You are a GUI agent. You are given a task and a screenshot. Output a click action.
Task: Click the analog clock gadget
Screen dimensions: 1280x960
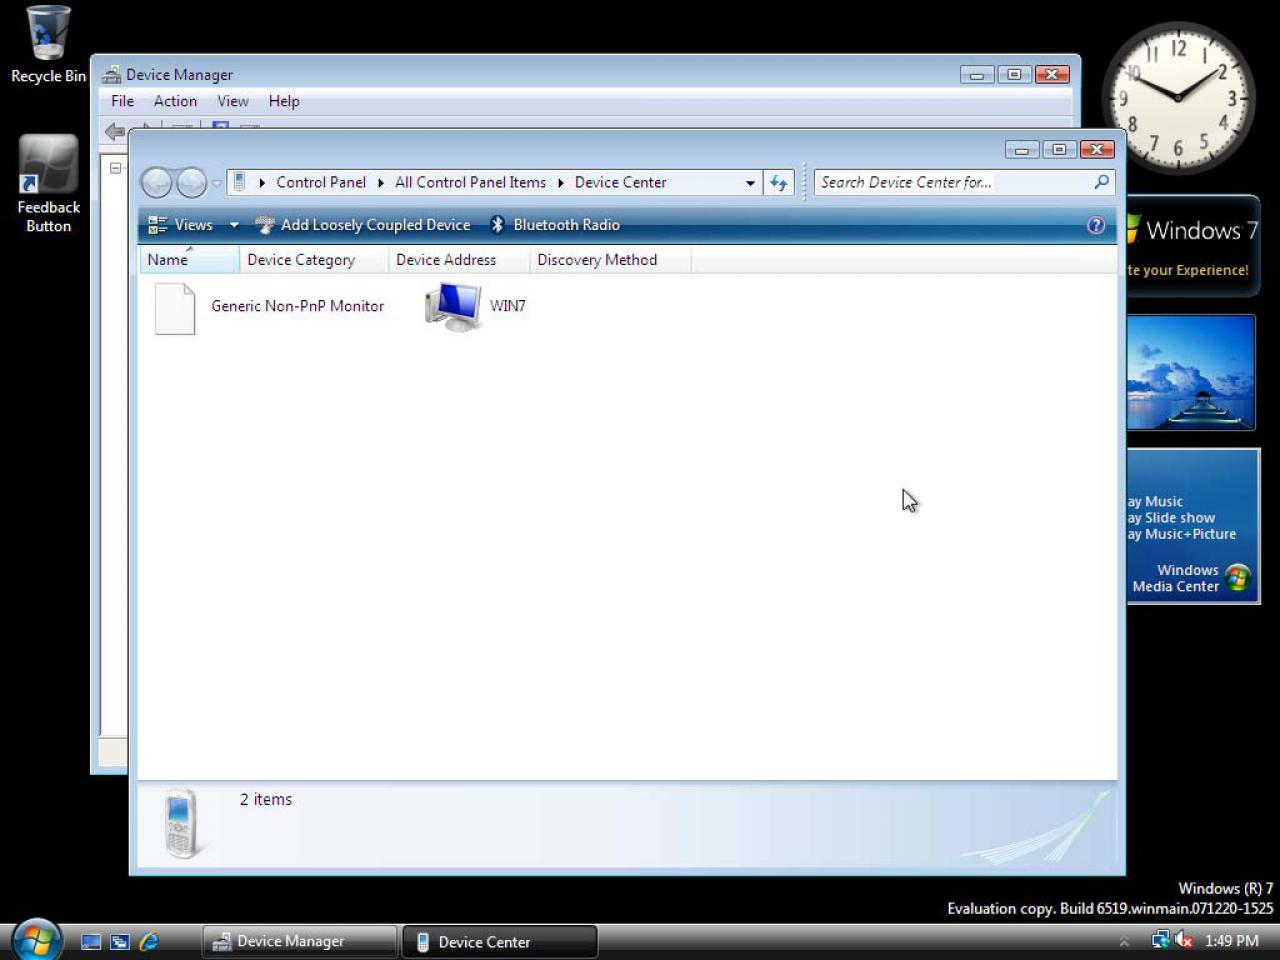pos(1178,97)
